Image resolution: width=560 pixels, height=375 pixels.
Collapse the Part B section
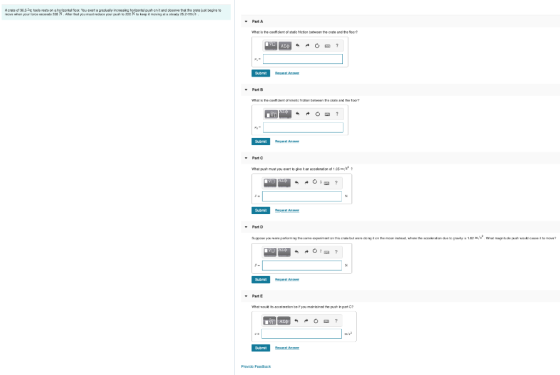pyautogui.click(x=246, y=90)
